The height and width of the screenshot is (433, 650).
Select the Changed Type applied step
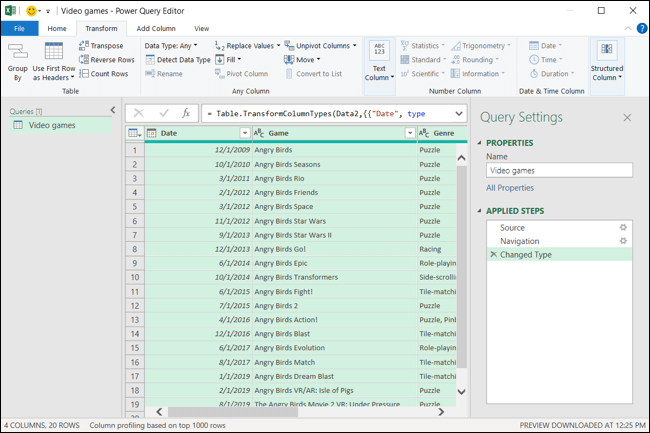click(x=559, y=254)
